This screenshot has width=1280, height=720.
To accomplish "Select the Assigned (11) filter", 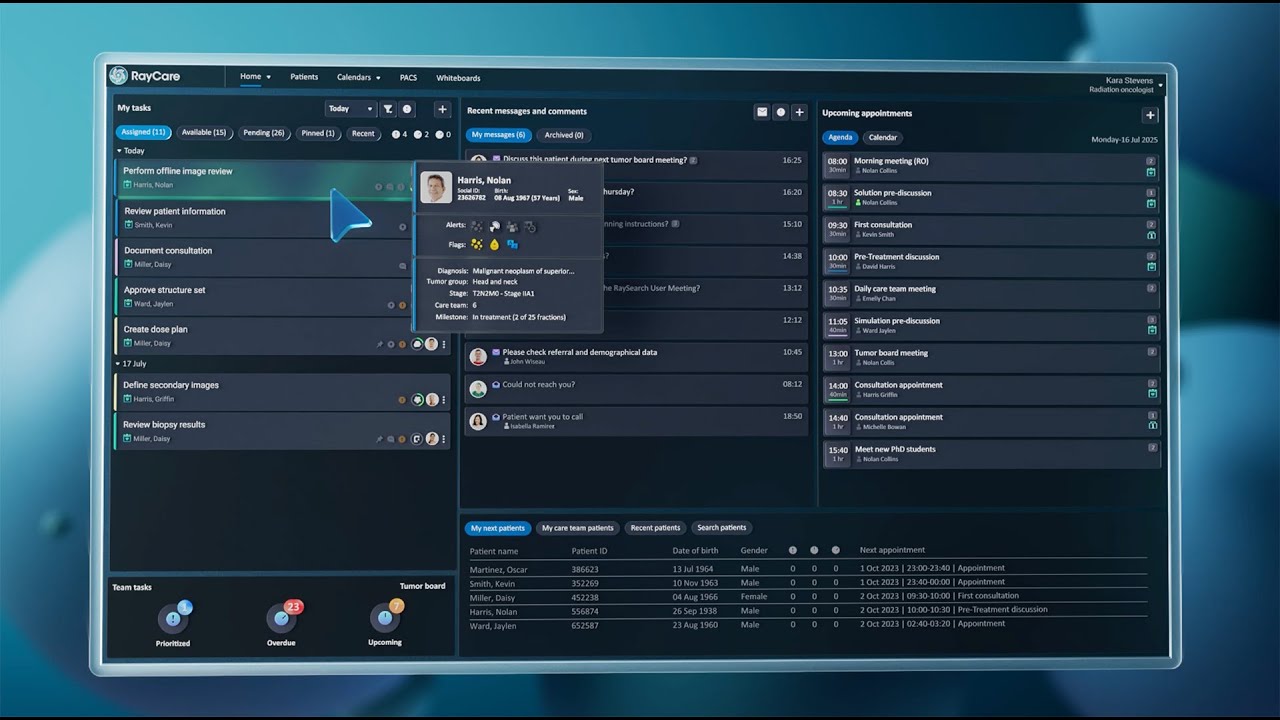I will [143, 133].
